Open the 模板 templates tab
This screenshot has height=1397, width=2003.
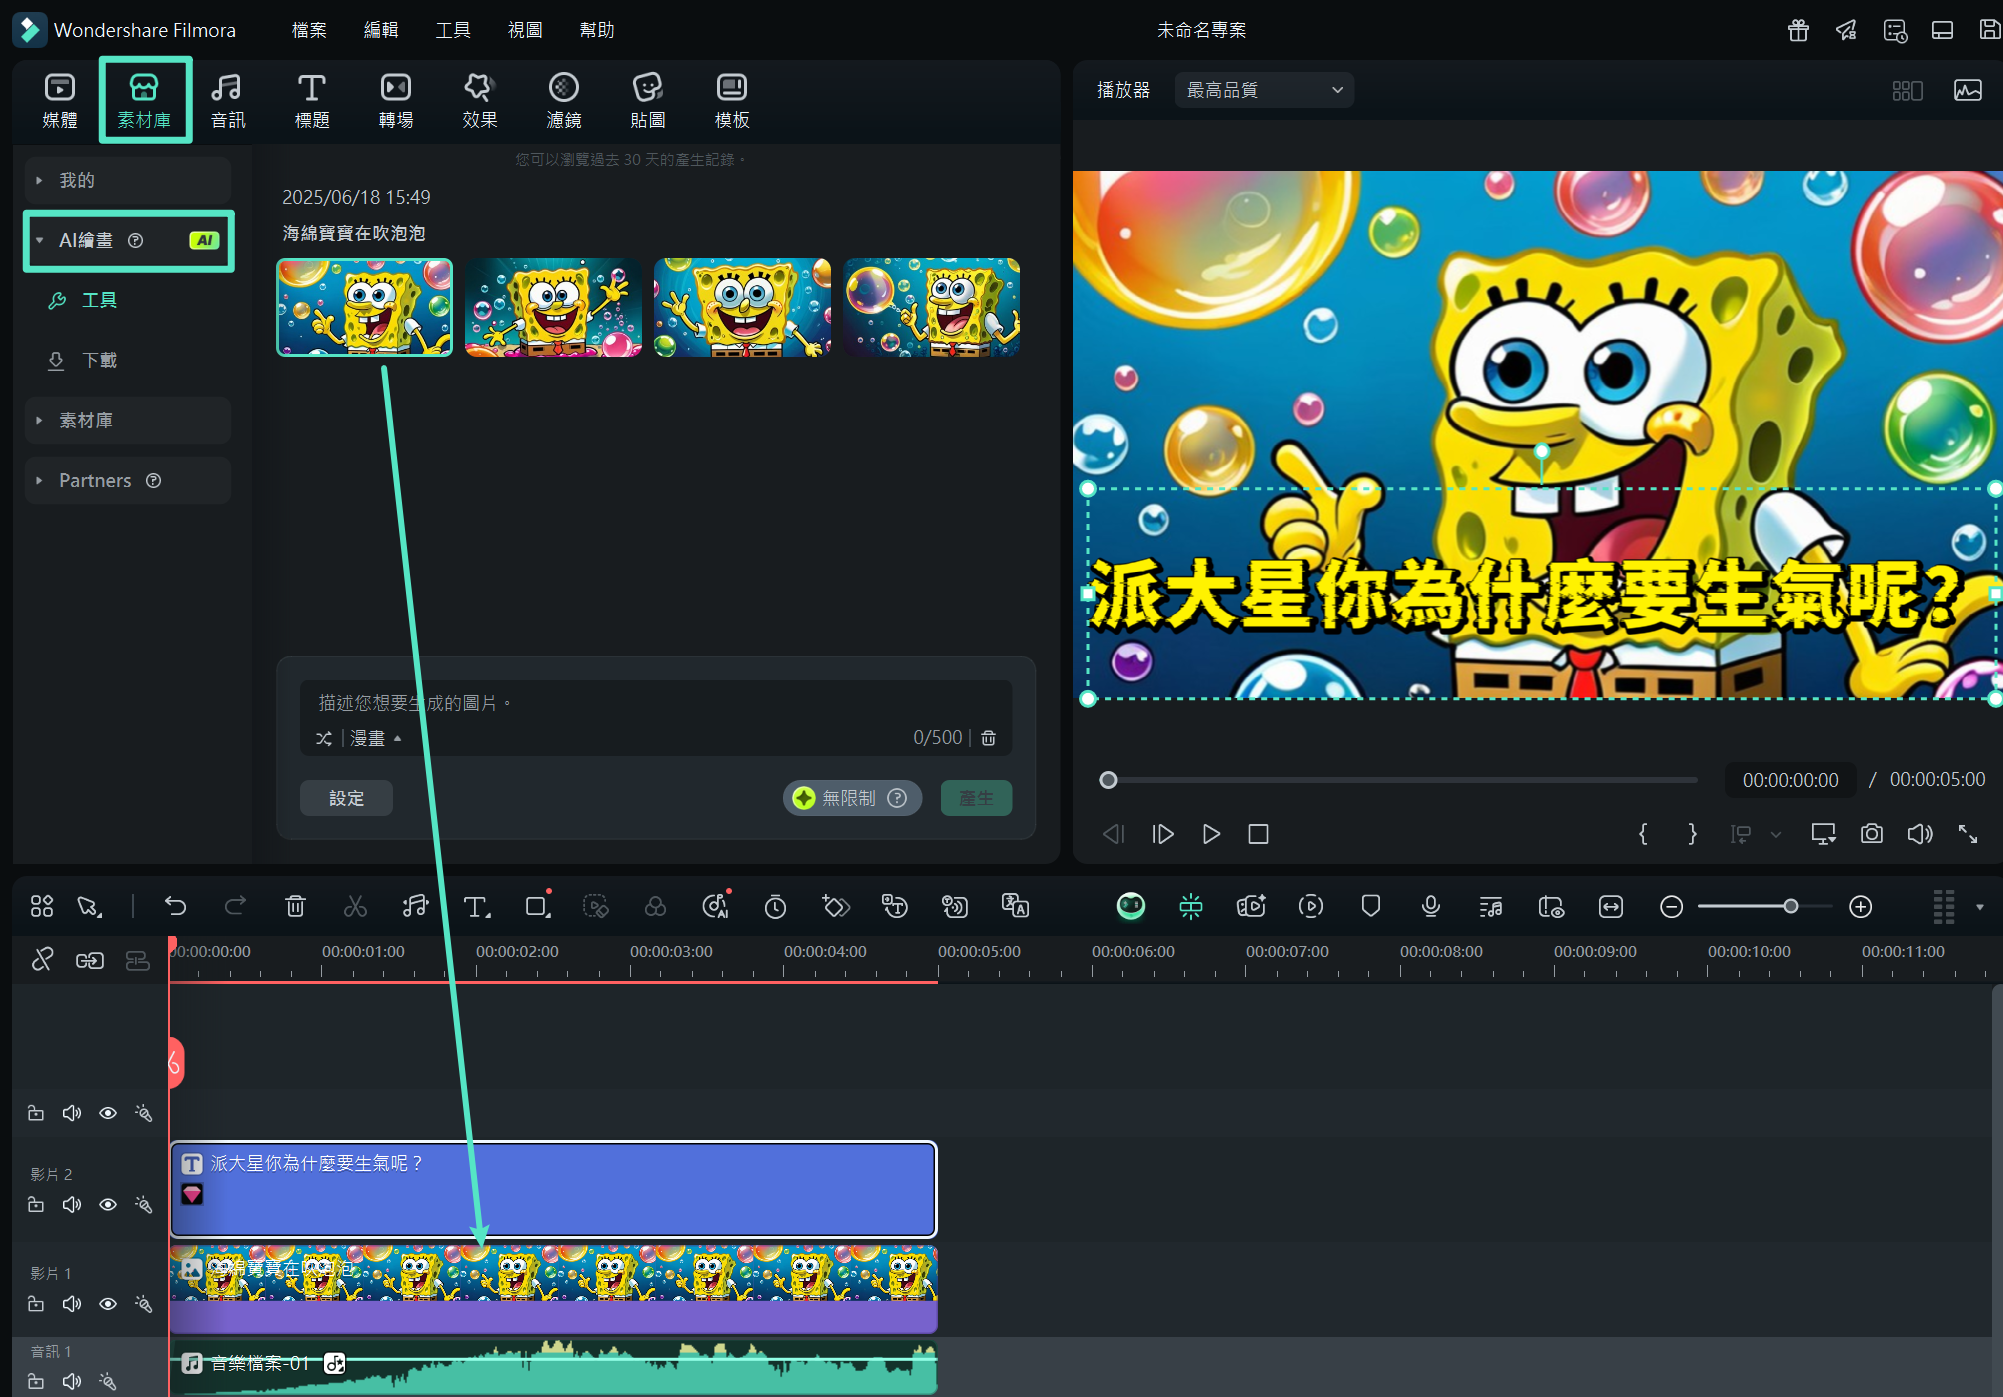732,101
